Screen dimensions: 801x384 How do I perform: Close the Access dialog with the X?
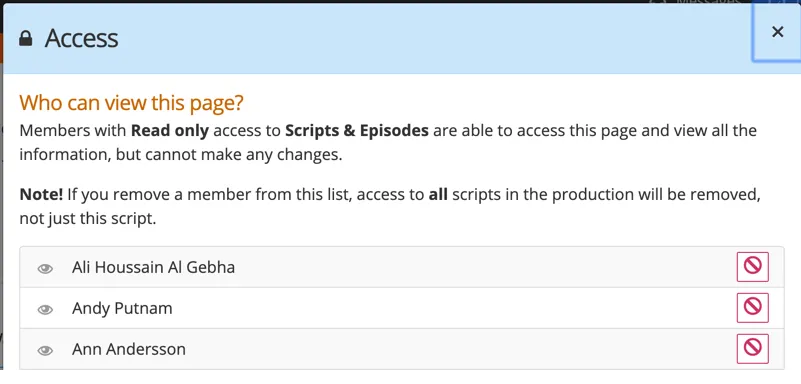(778, 32)
